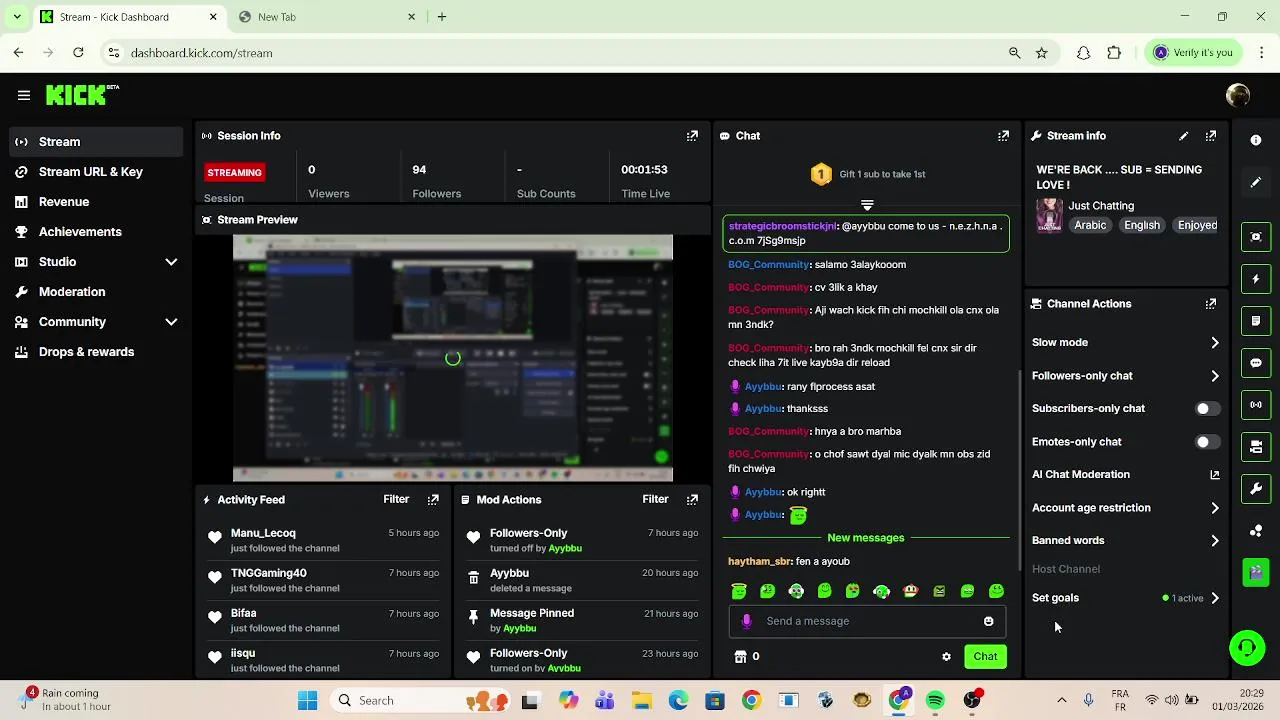Collapse the pinned message arrow in chat
The height and width of the screenshot is (720, 1280).
[x=867, y=205]
